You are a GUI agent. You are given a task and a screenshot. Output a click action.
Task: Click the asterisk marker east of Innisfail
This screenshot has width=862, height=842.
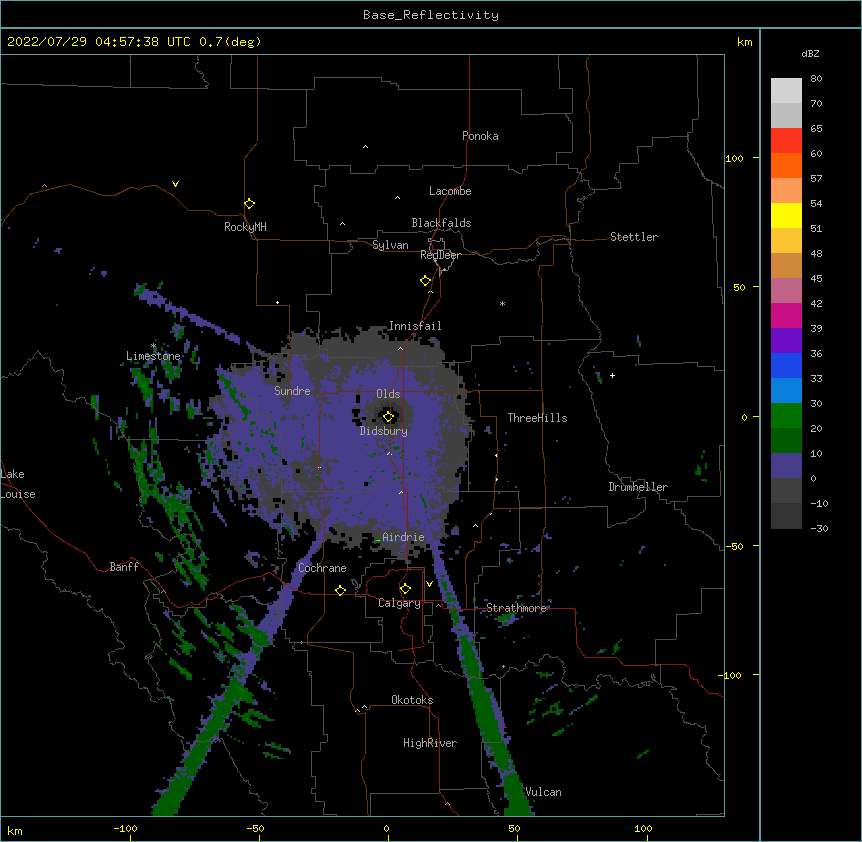tap(502, 304)
